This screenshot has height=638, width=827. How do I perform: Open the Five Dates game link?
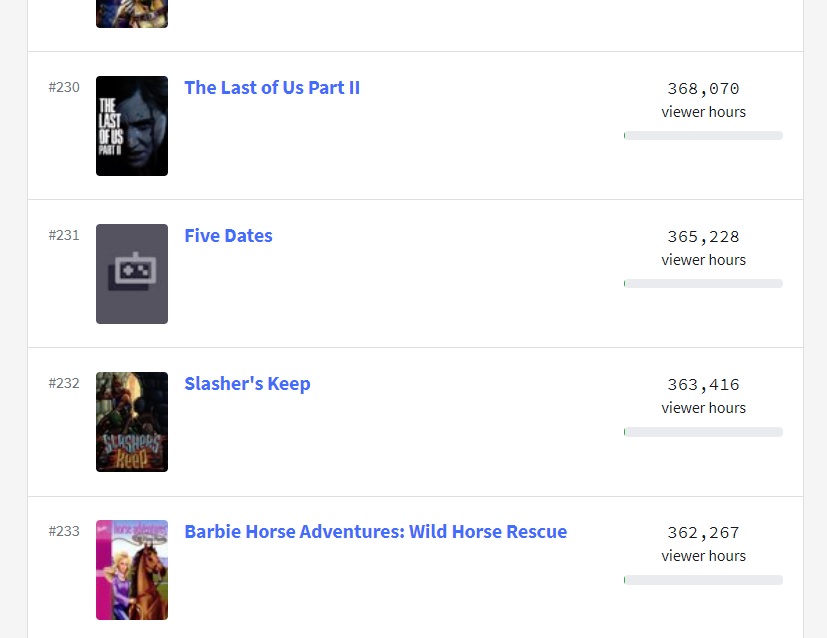coord(228,236)
